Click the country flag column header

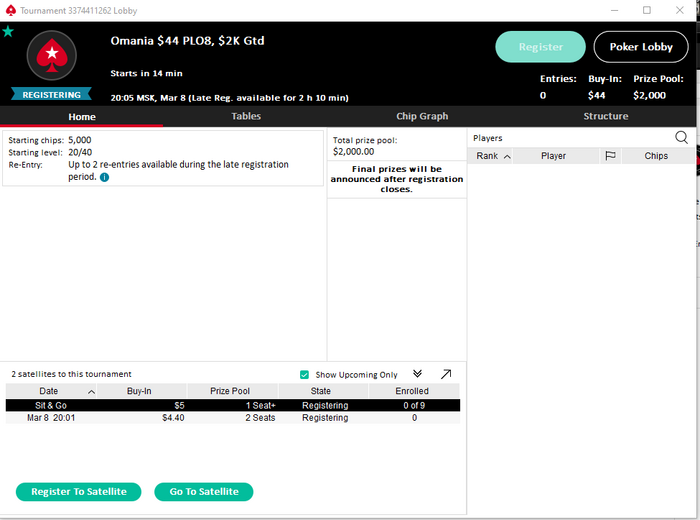(610, 156)
